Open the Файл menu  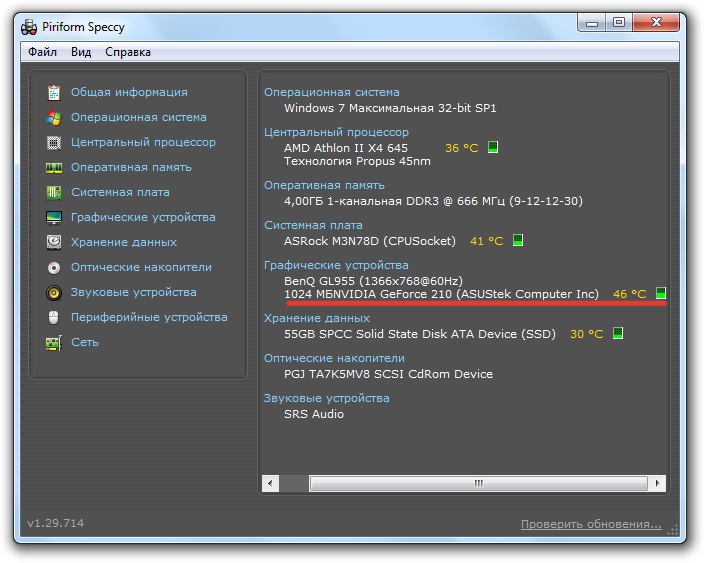click(42, 52)
